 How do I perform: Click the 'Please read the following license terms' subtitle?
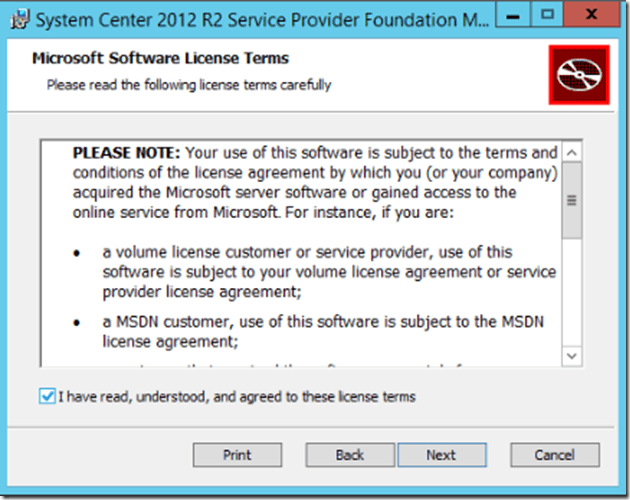pyautogui.click(x=189, y=85)
